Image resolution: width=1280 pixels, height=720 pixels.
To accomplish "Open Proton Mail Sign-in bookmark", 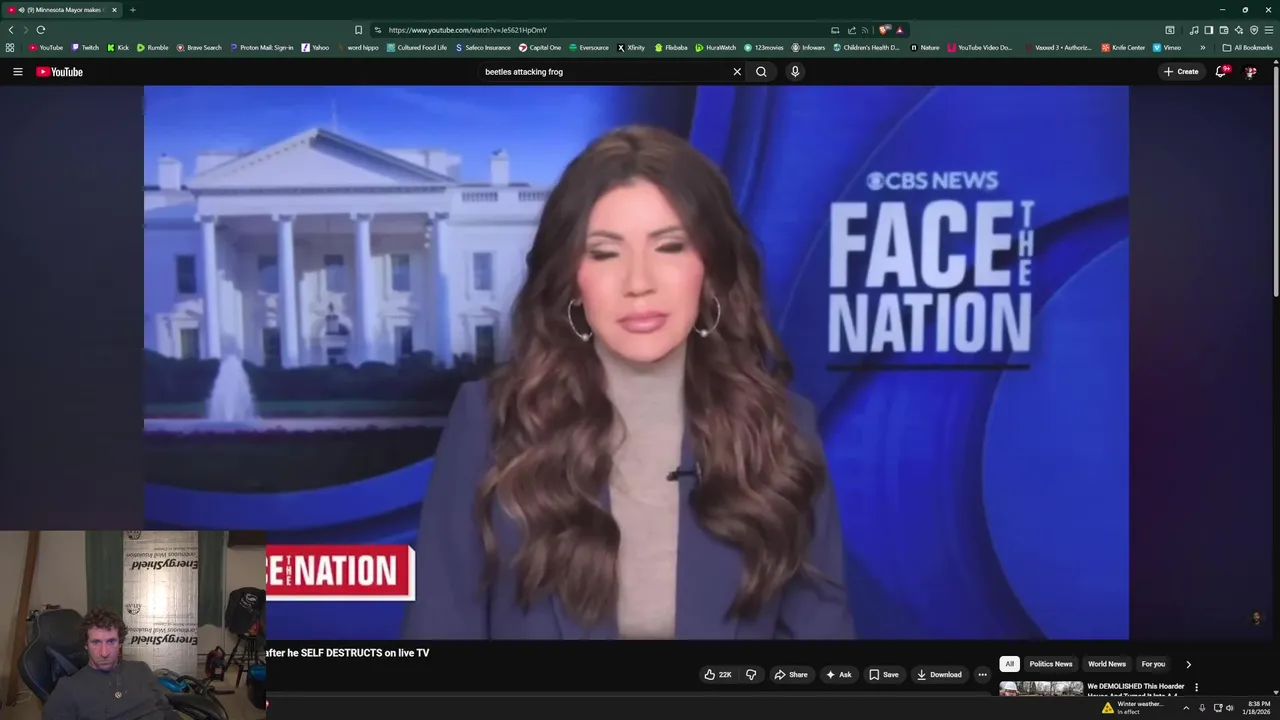I will point(262,47).
